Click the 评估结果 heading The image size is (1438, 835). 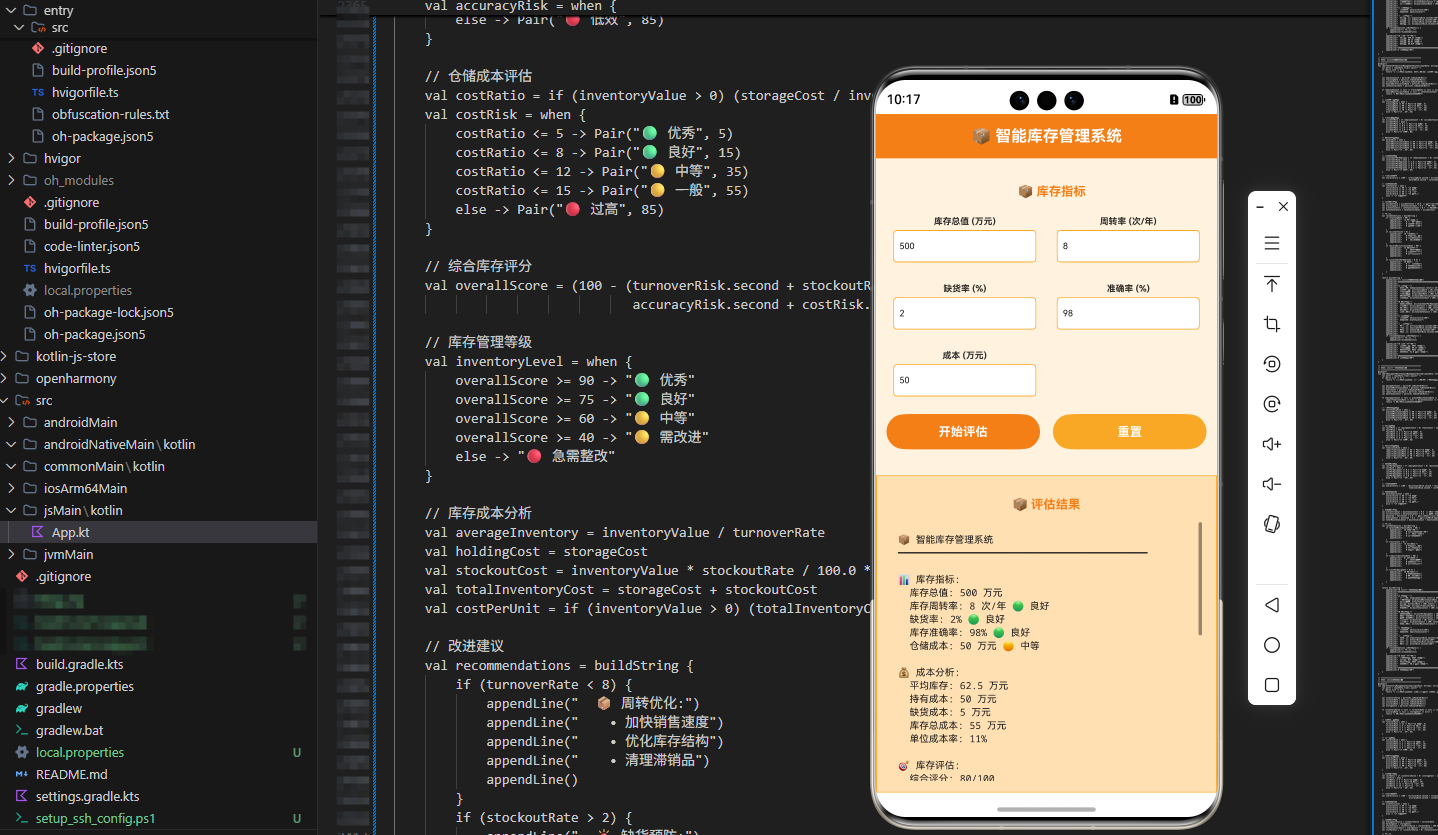point(1046,505)
